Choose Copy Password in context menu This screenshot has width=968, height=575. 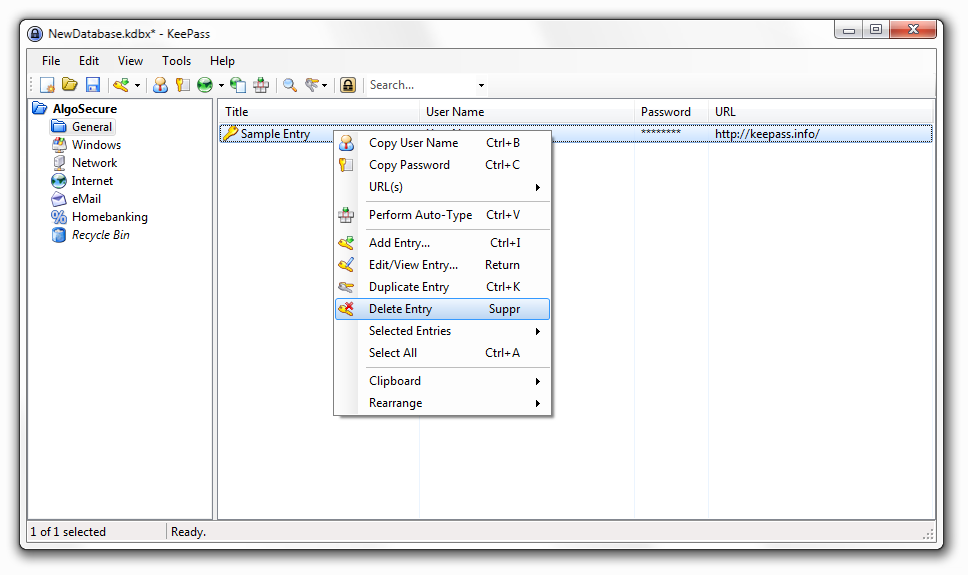click(442, 165)
